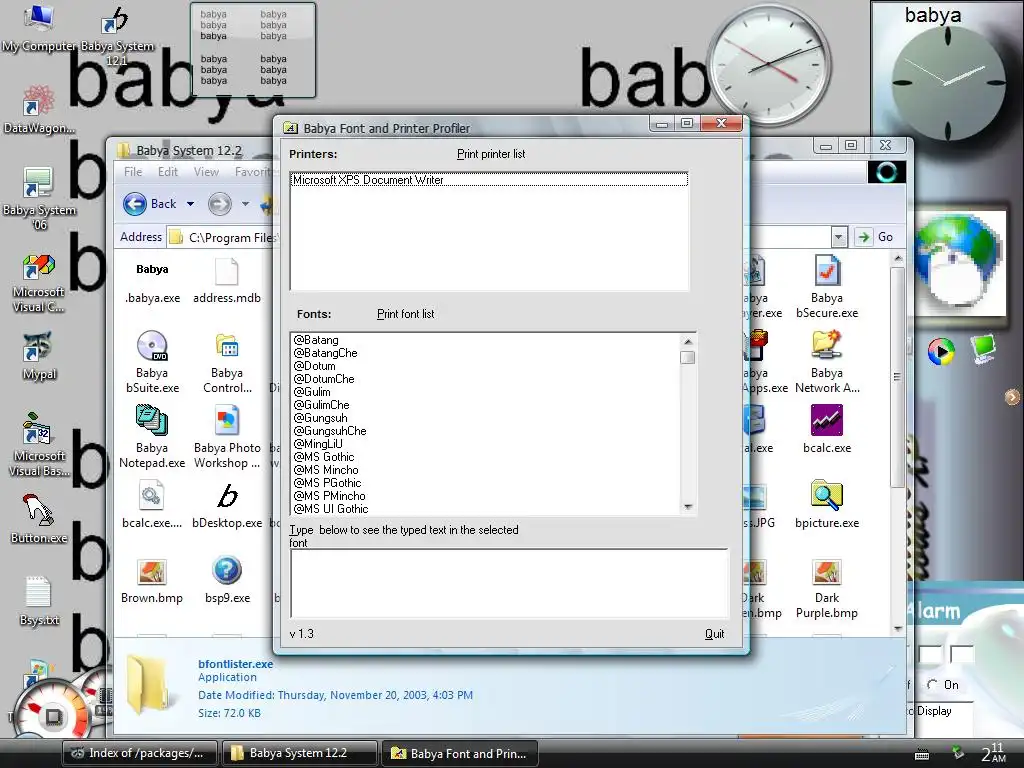
Task: Select Babya bSecure.exe icon
Action: (827, 287)
